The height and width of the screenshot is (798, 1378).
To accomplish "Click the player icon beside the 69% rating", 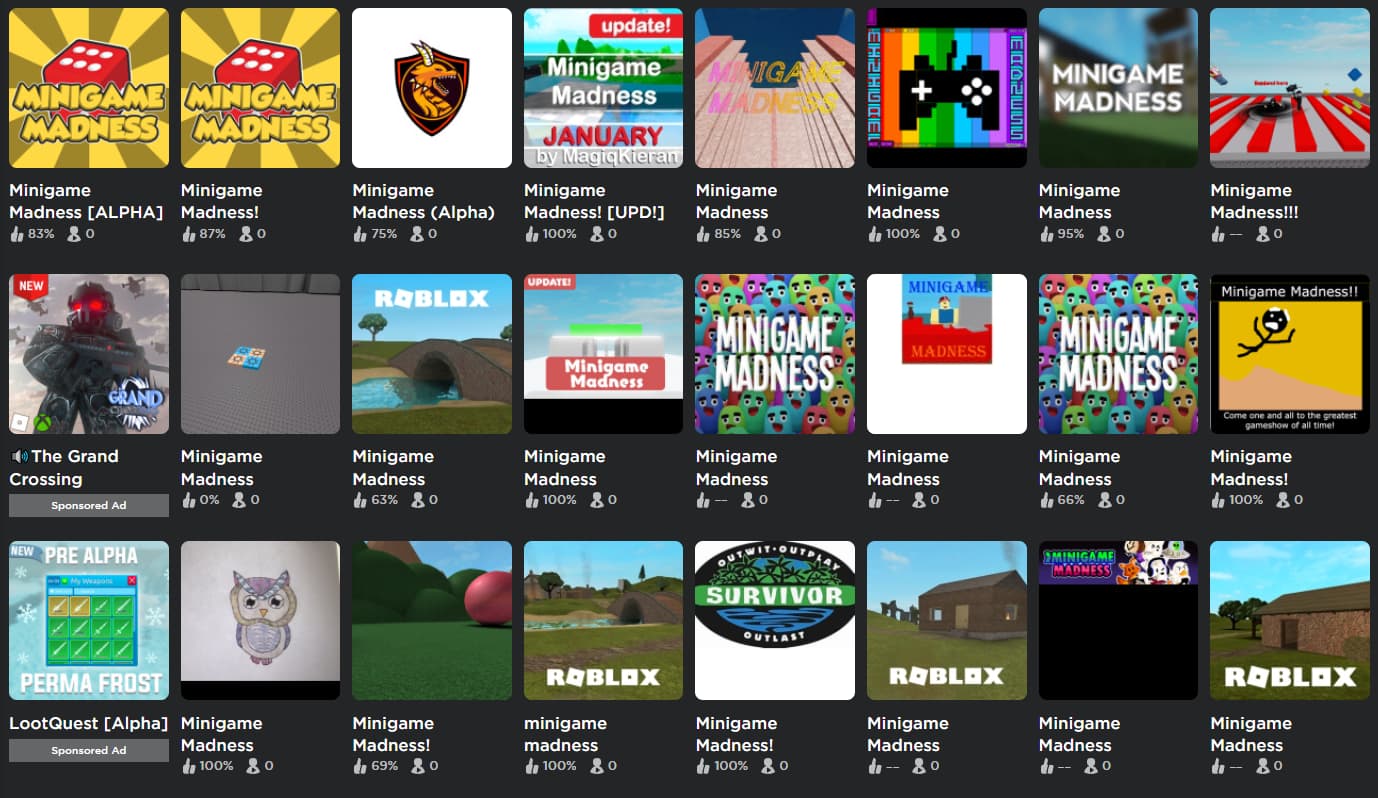I will point(418,766).
